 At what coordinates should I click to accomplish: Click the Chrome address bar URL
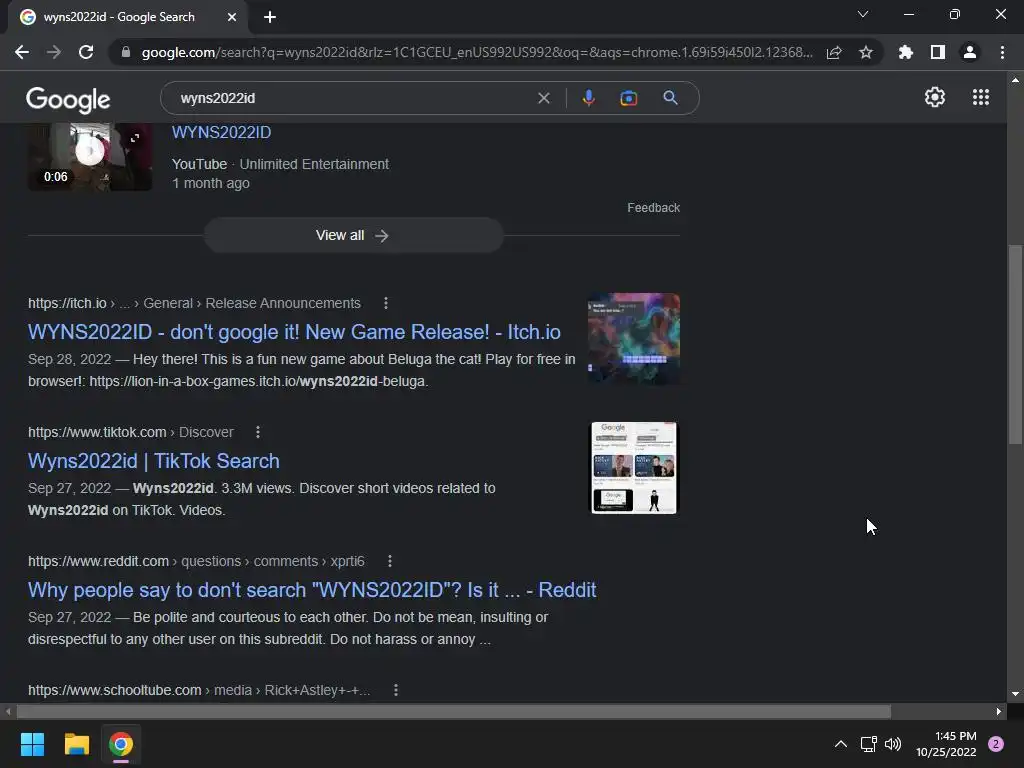point(477,52)
